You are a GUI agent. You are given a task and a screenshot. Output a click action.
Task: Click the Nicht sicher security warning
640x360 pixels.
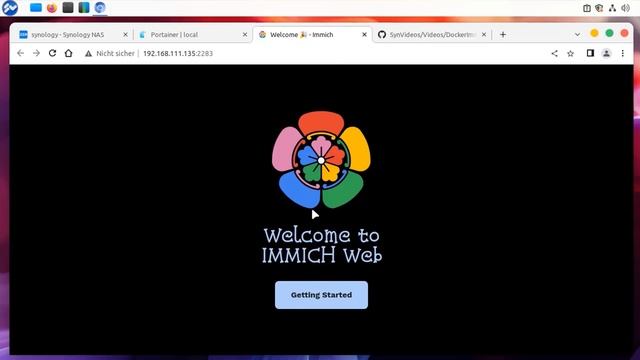point(109,53)
